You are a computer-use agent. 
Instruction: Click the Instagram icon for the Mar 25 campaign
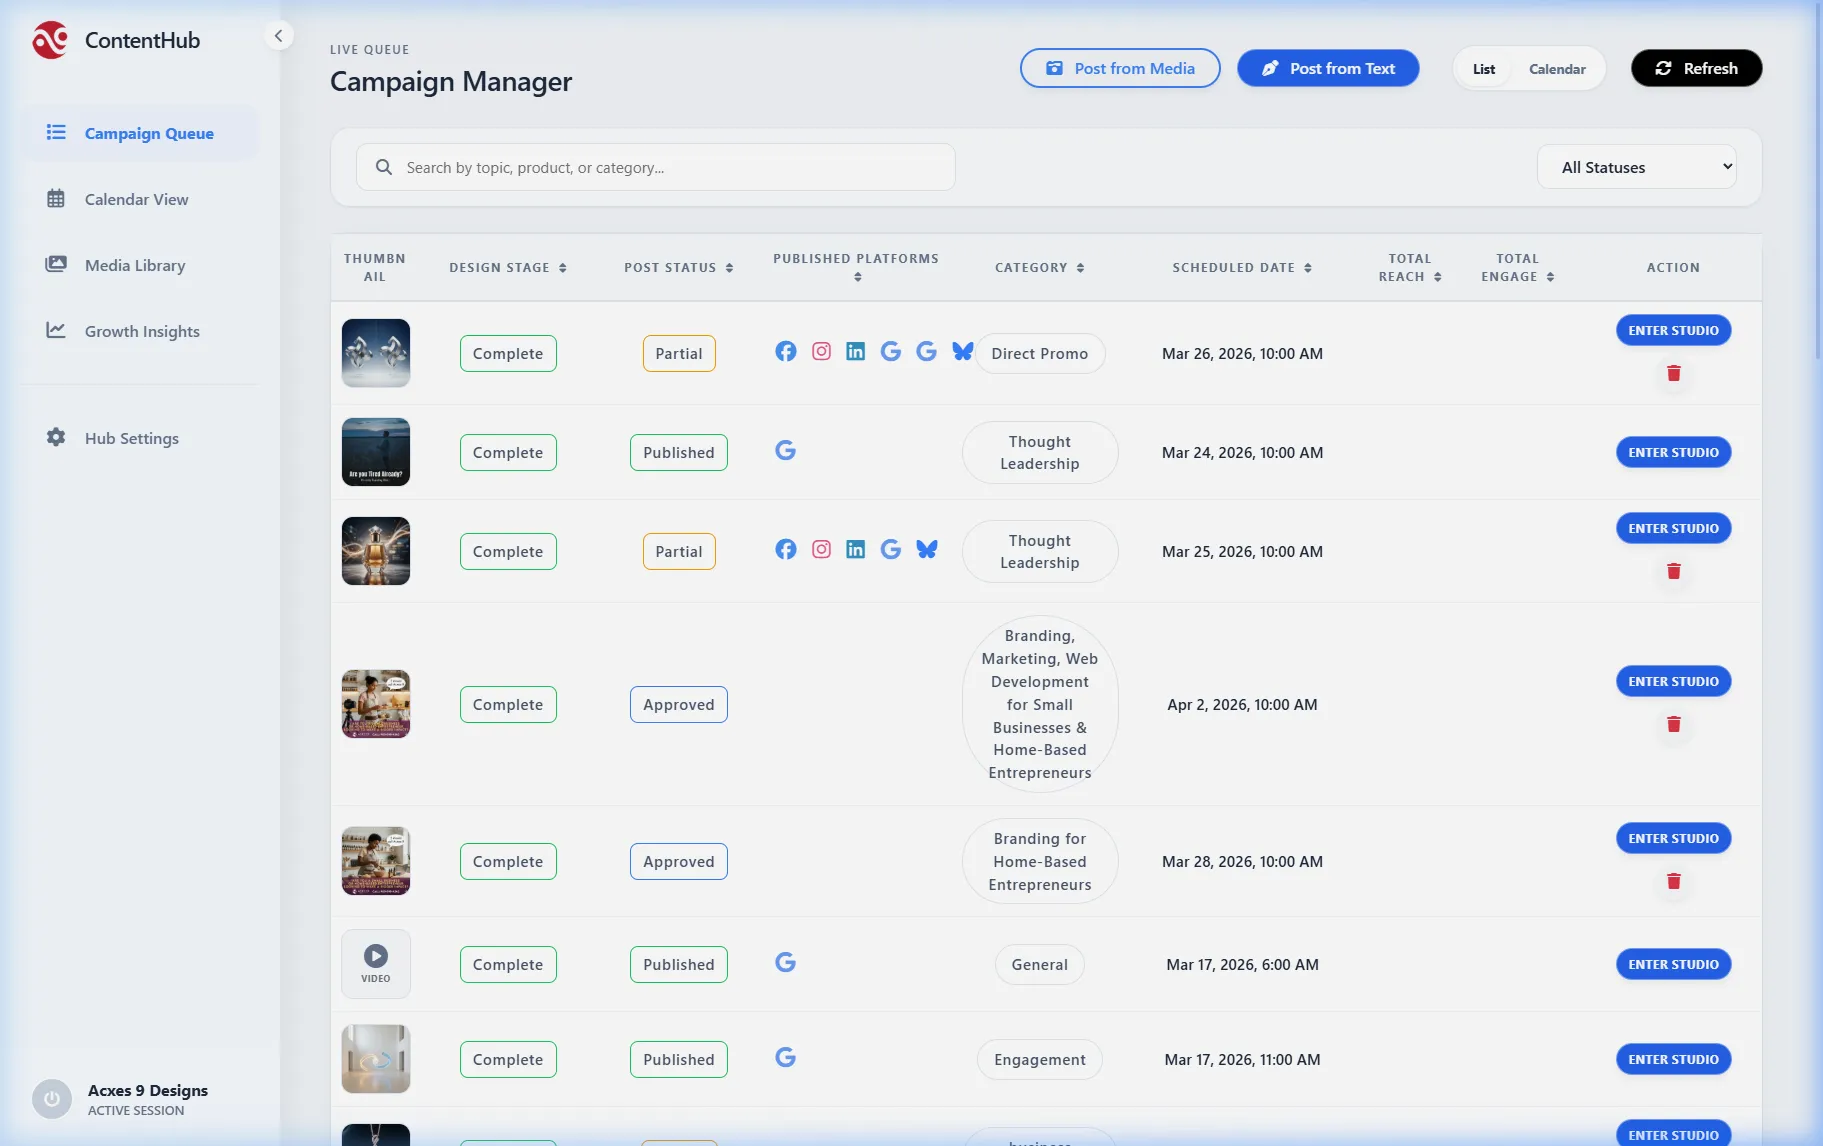point(821,549)
